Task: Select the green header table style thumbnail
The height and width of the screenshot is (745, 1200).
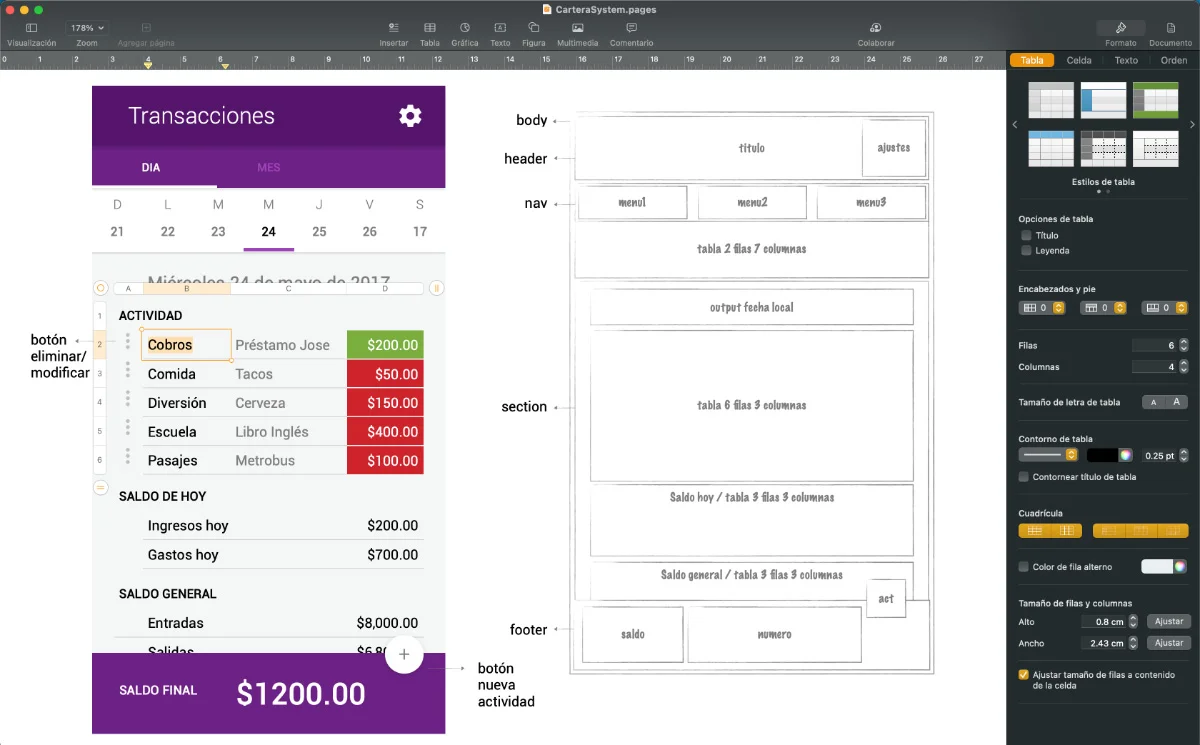Action: [1156, 100]
